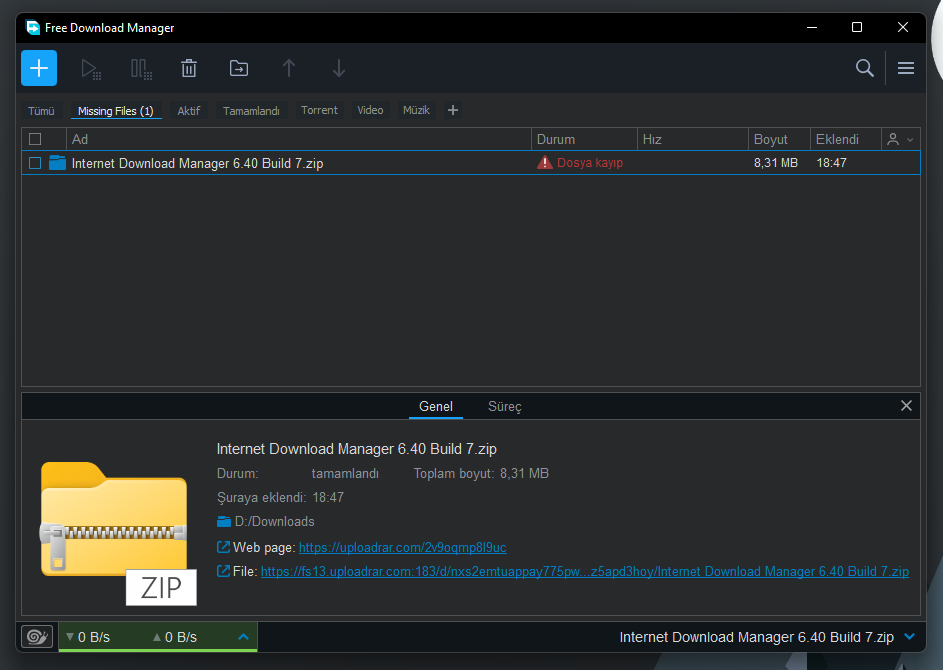
Task: Click the user column icon in header
Action: tap(893, 139)
